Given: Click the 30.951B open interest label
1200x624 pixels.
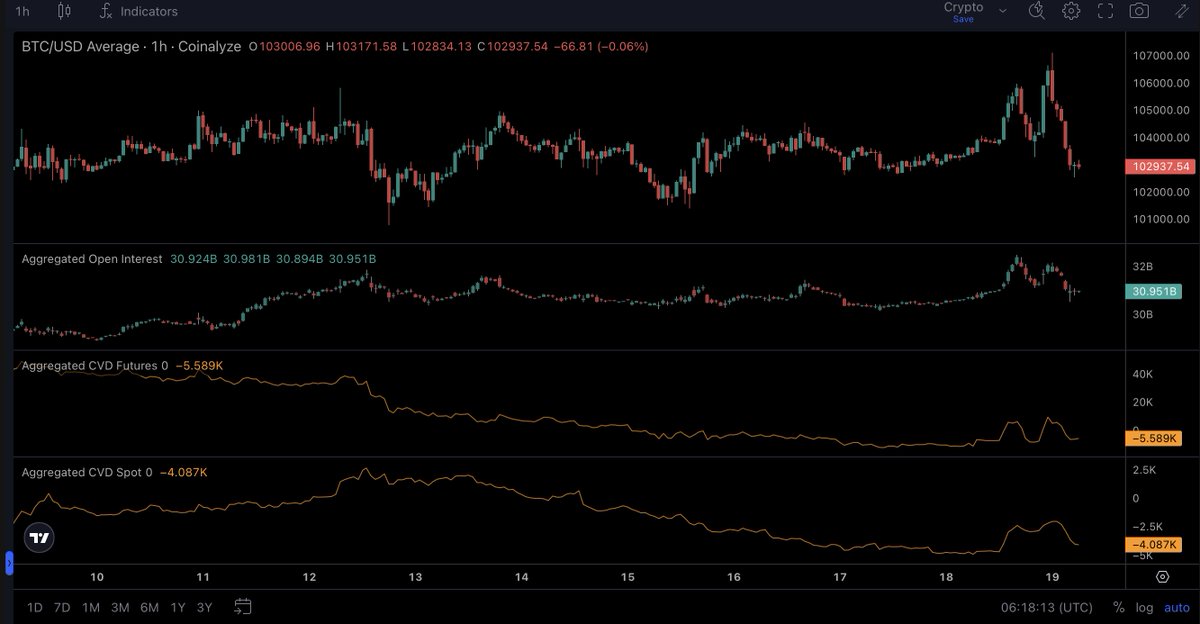Looking at the screenshot, I should (1153, 292).
